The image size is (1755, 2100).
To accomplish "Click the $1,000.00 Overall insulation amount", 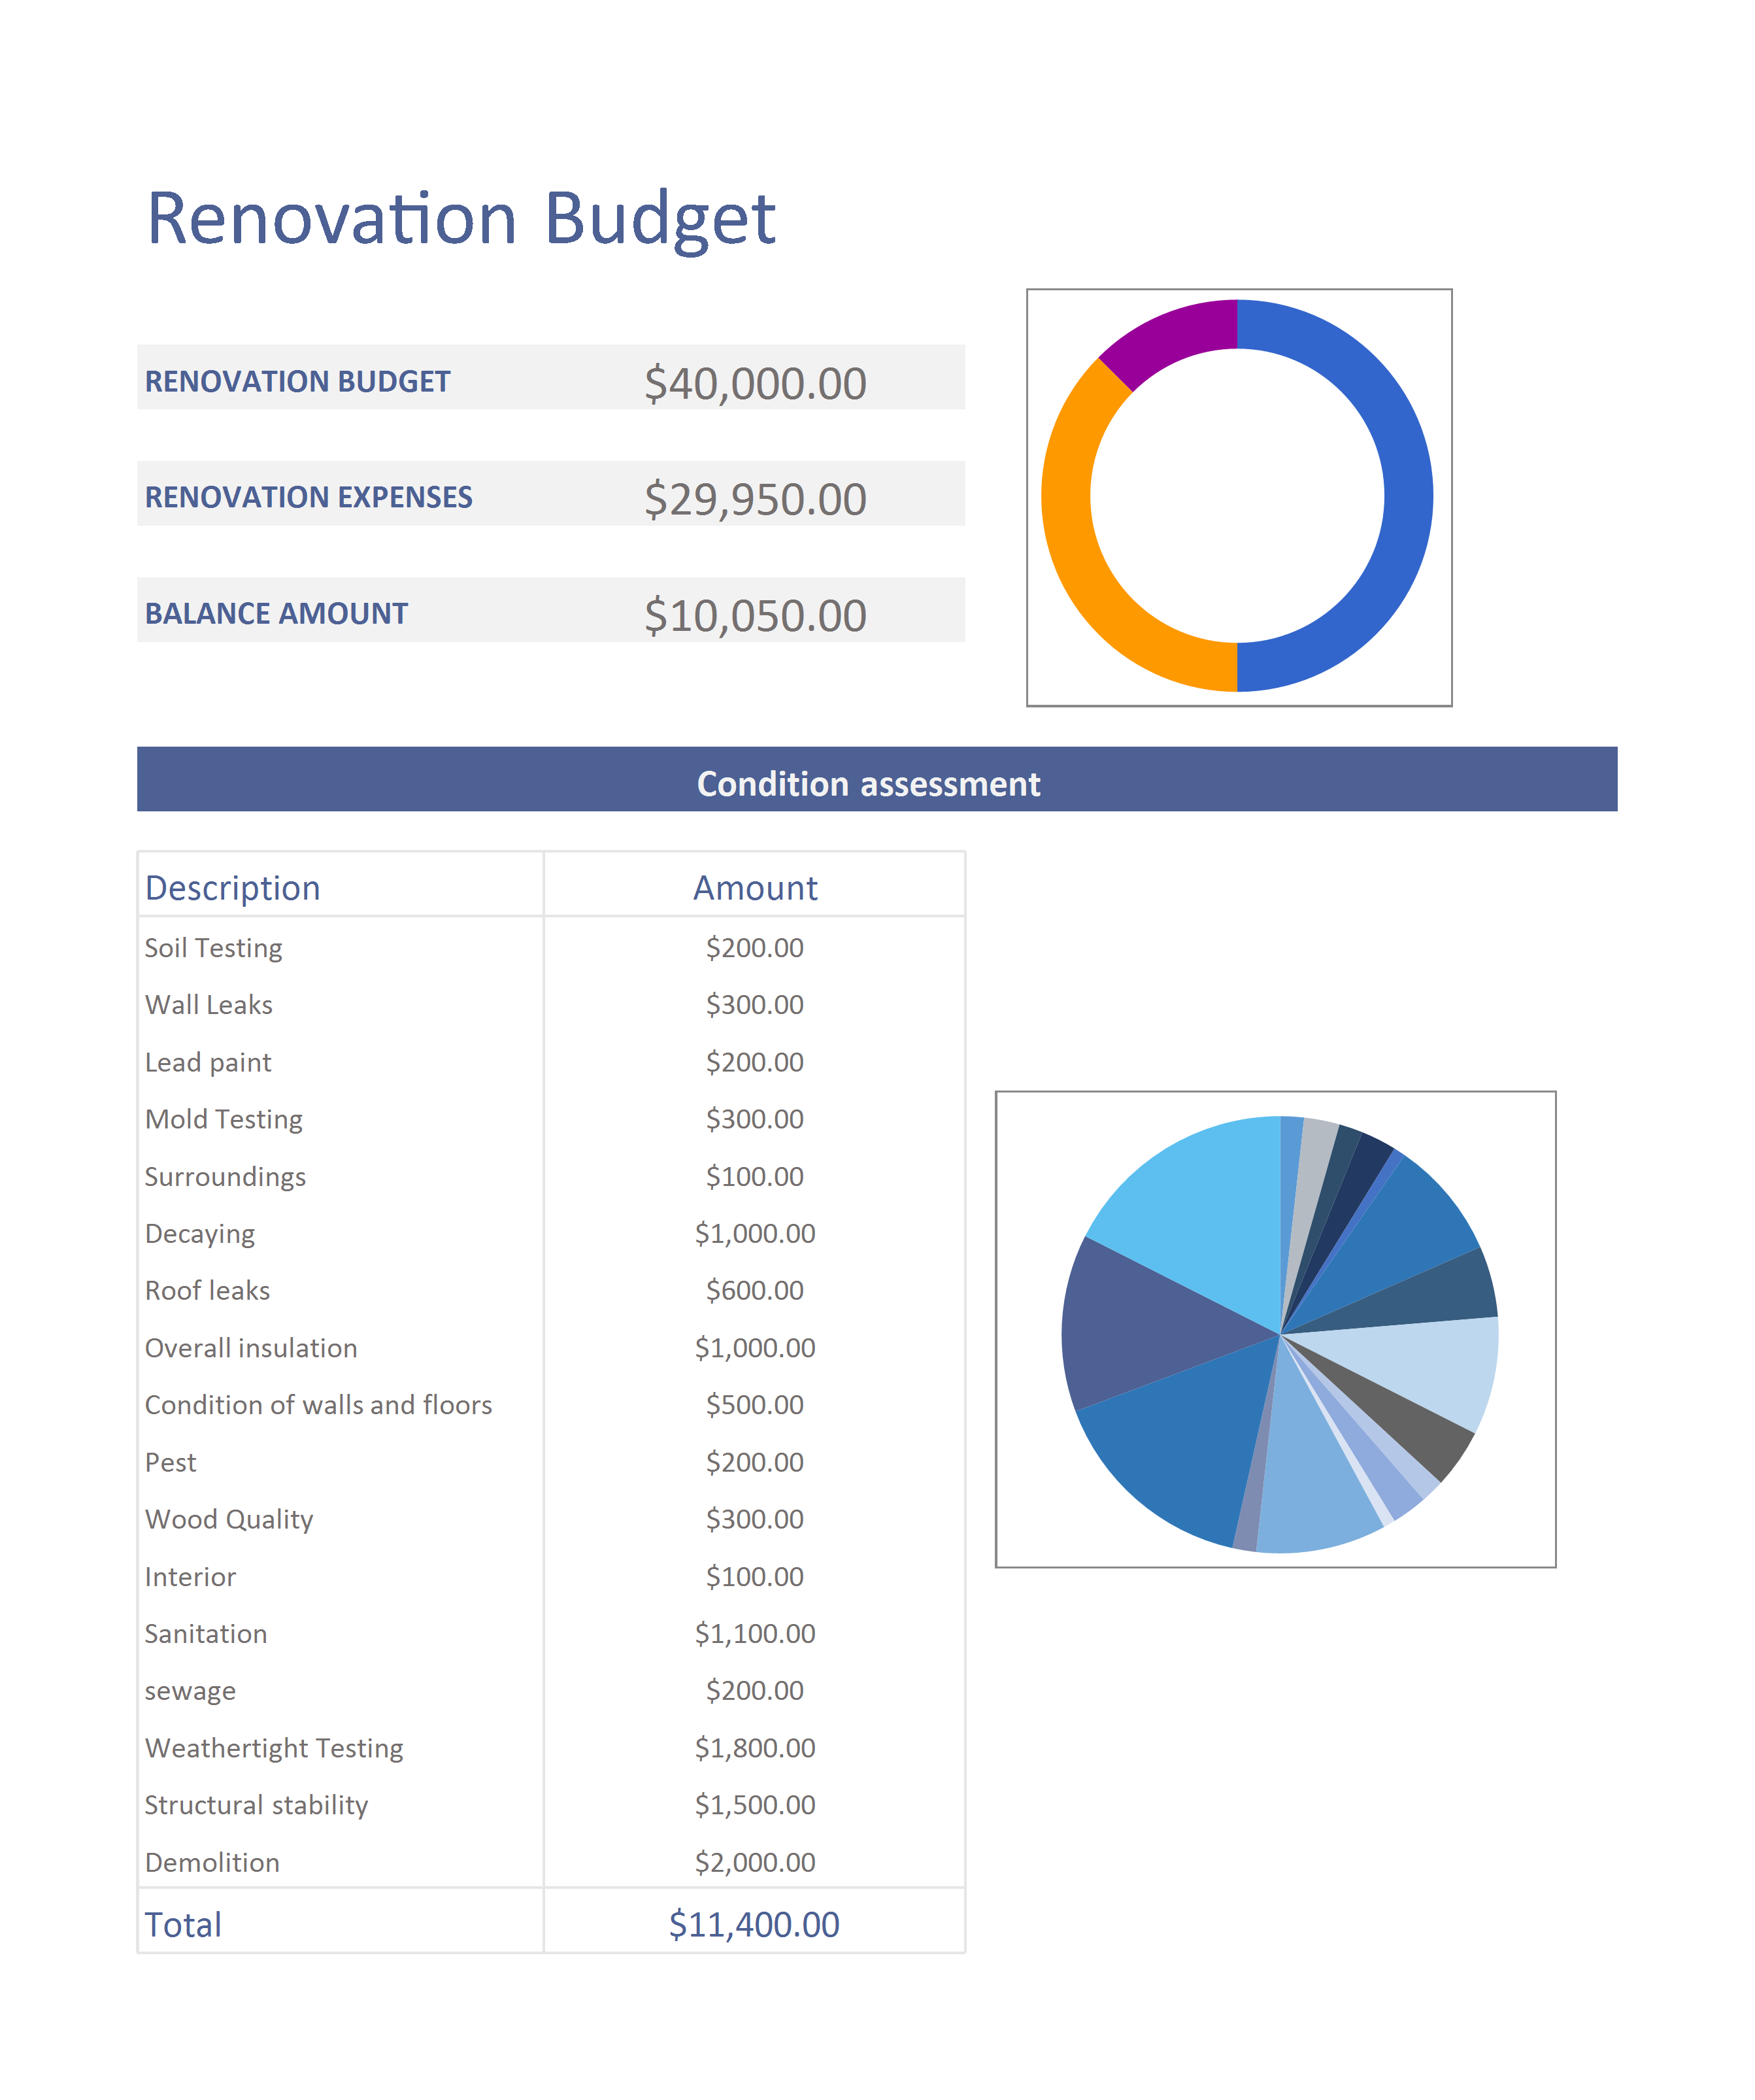I will [x=755, y=1348].
